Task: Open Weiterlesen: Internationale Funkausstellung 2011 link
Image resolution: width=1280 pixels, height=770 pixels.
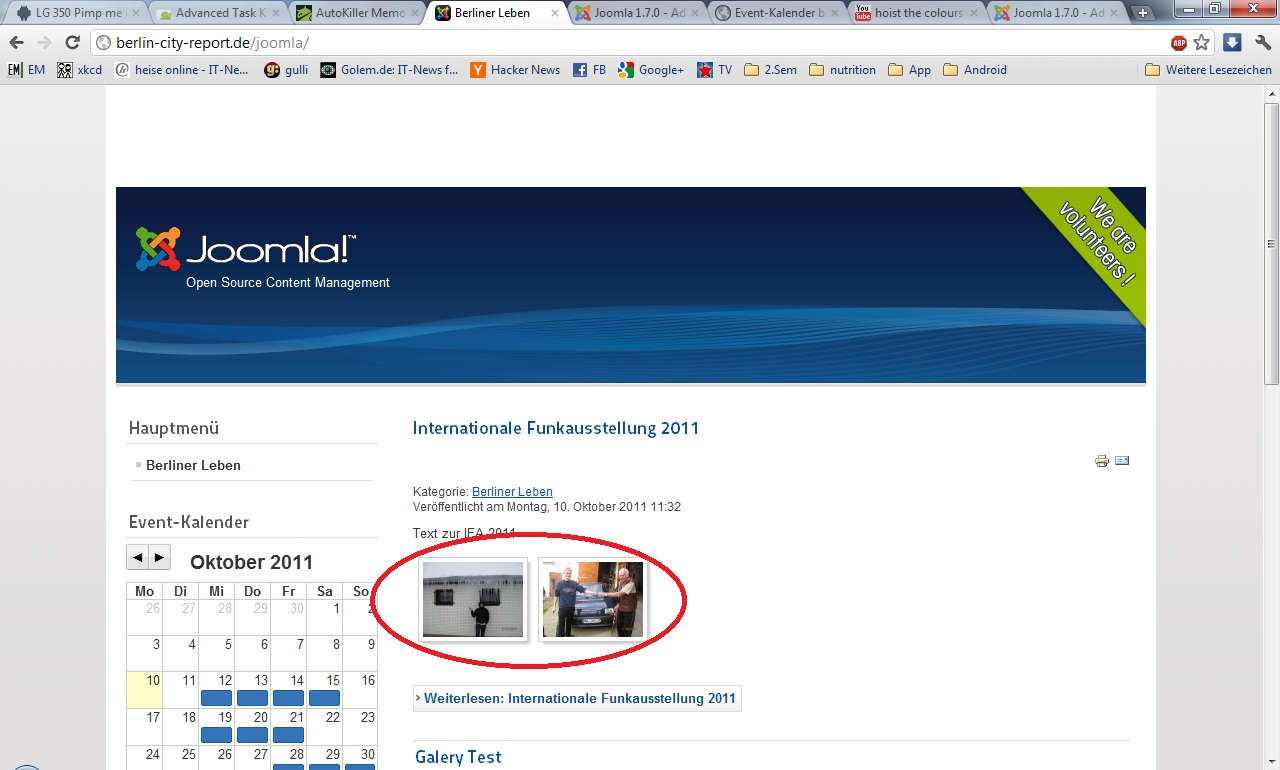Action: click(578, 699)
